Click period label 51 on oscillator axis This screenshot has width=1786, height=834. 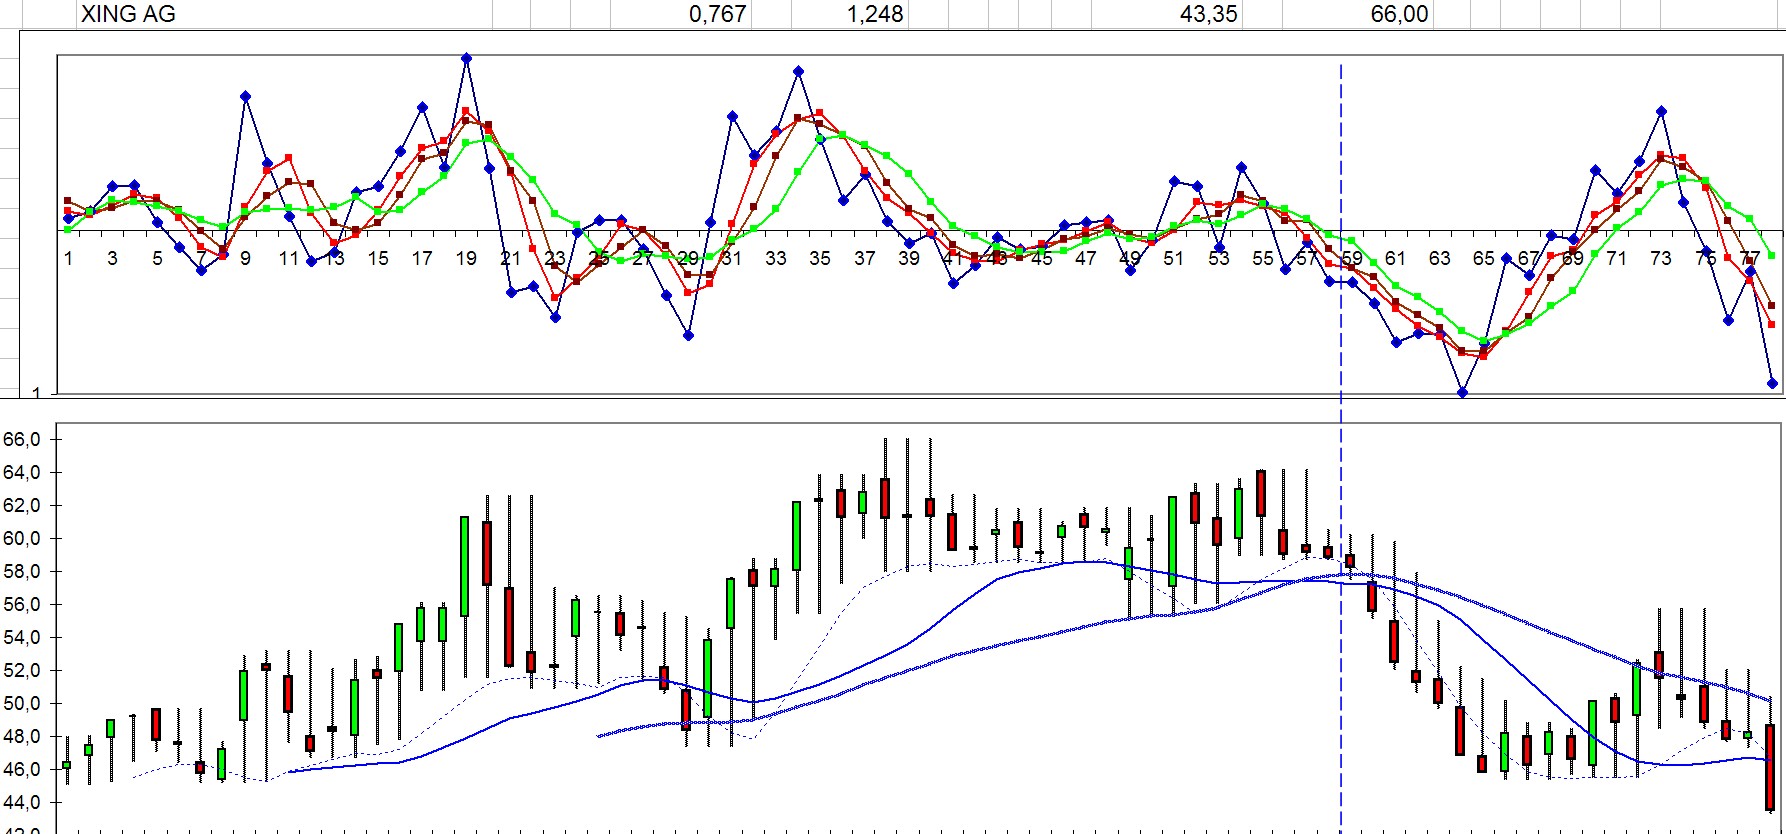click(1174, 258)
